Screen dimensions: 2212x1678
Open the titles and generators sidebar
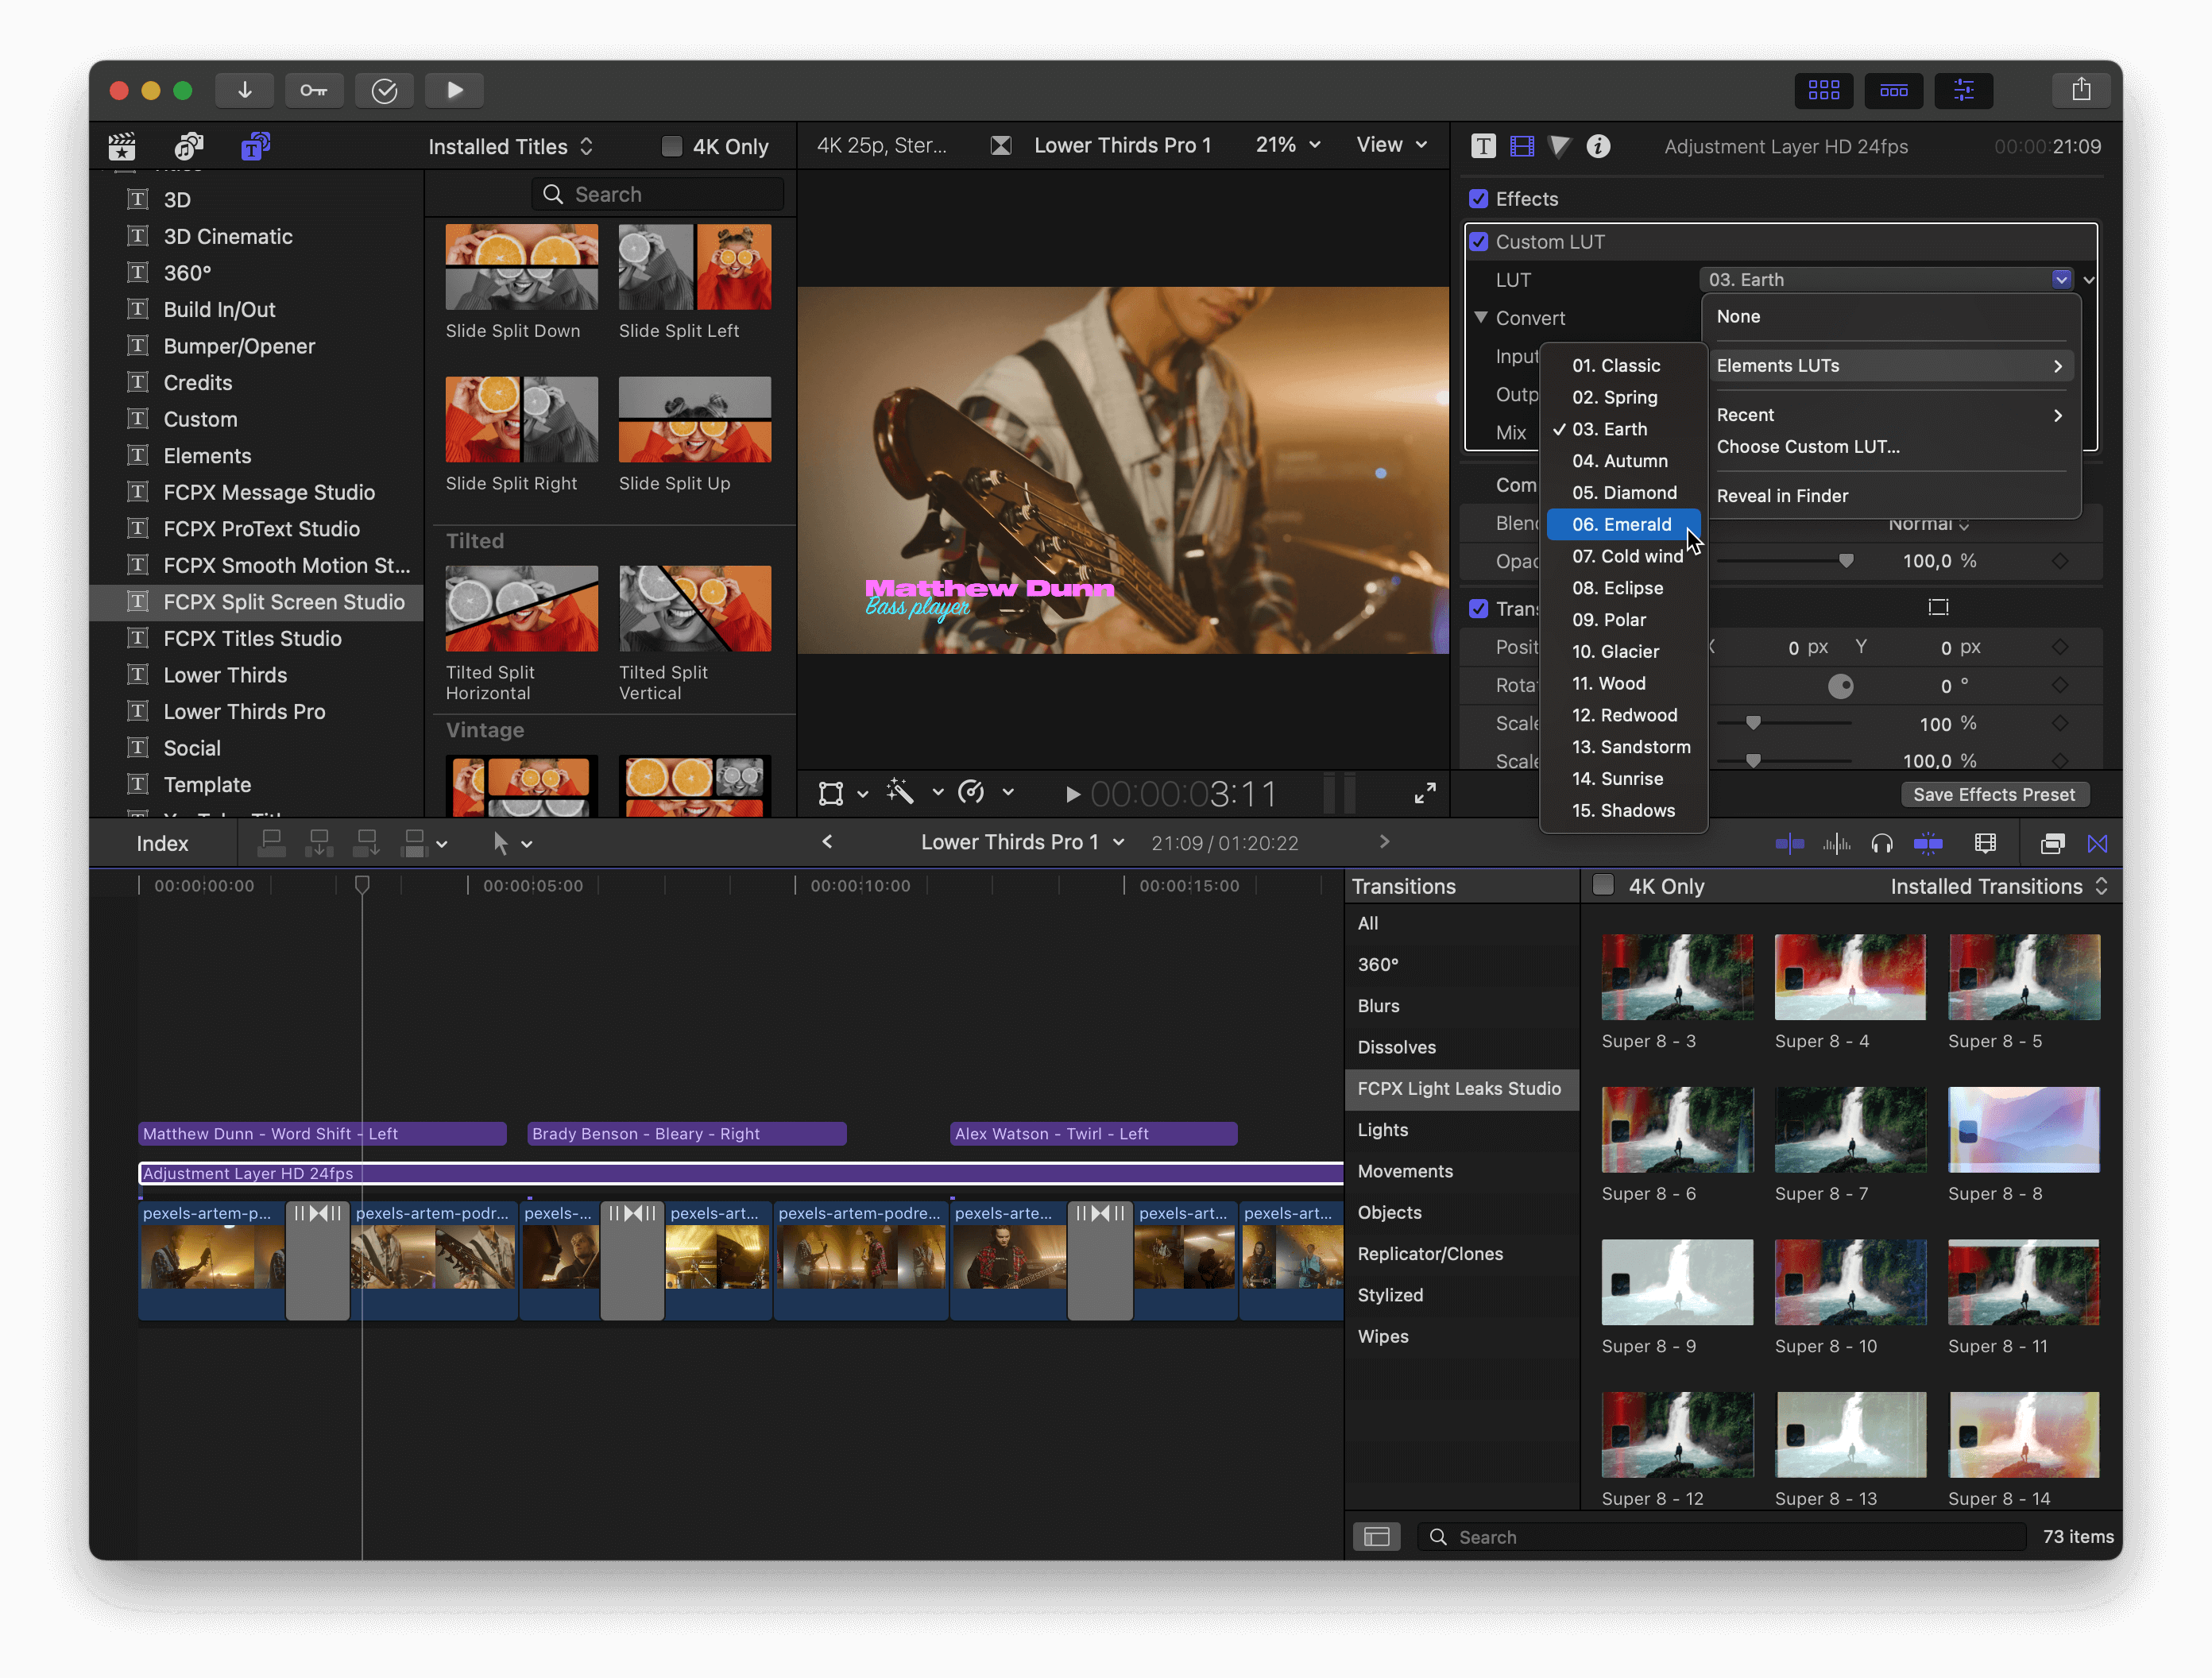255,146
